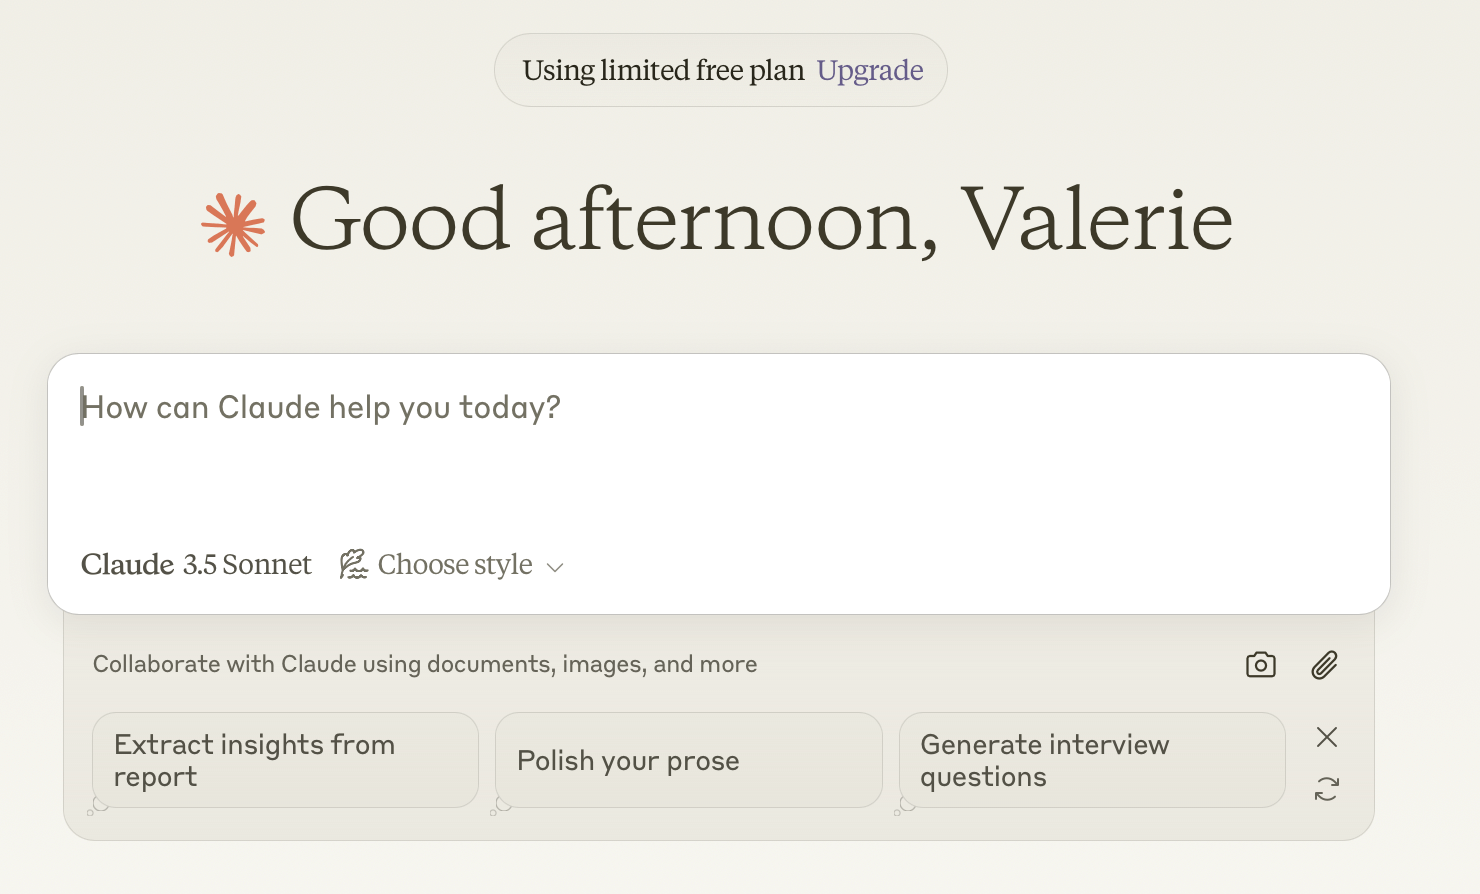Open the Choose style dropdown
1480x894 pixels.
pyautogui.click(x=454, y=565)
